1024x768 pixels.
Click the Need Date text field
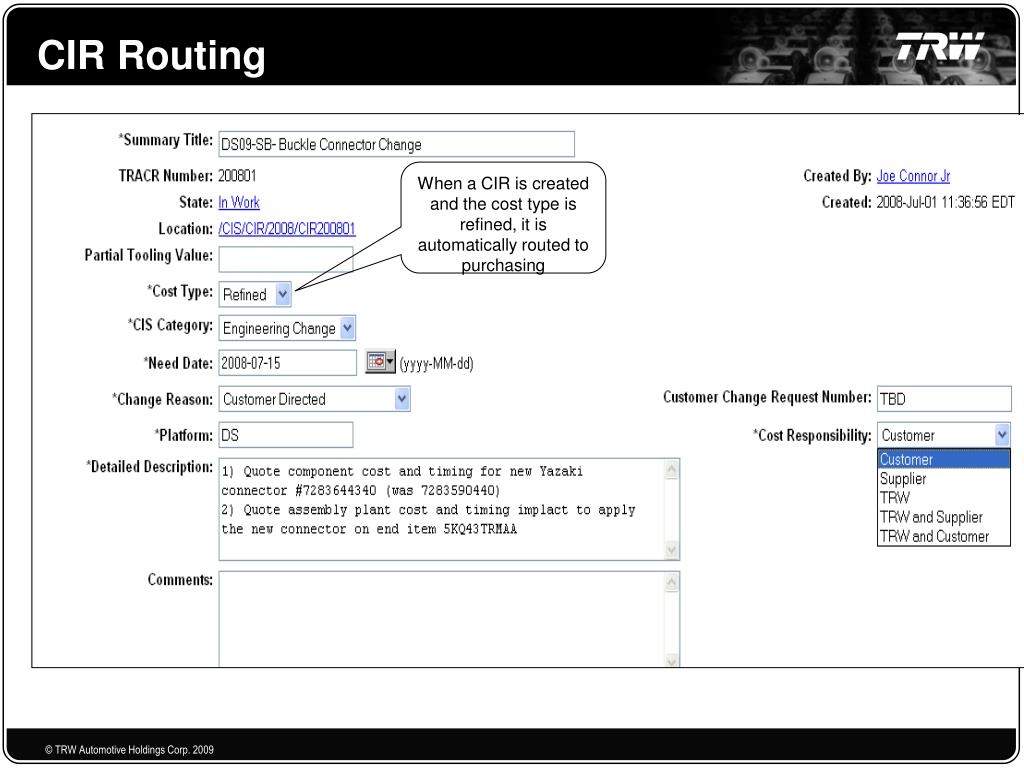(287, 363)
